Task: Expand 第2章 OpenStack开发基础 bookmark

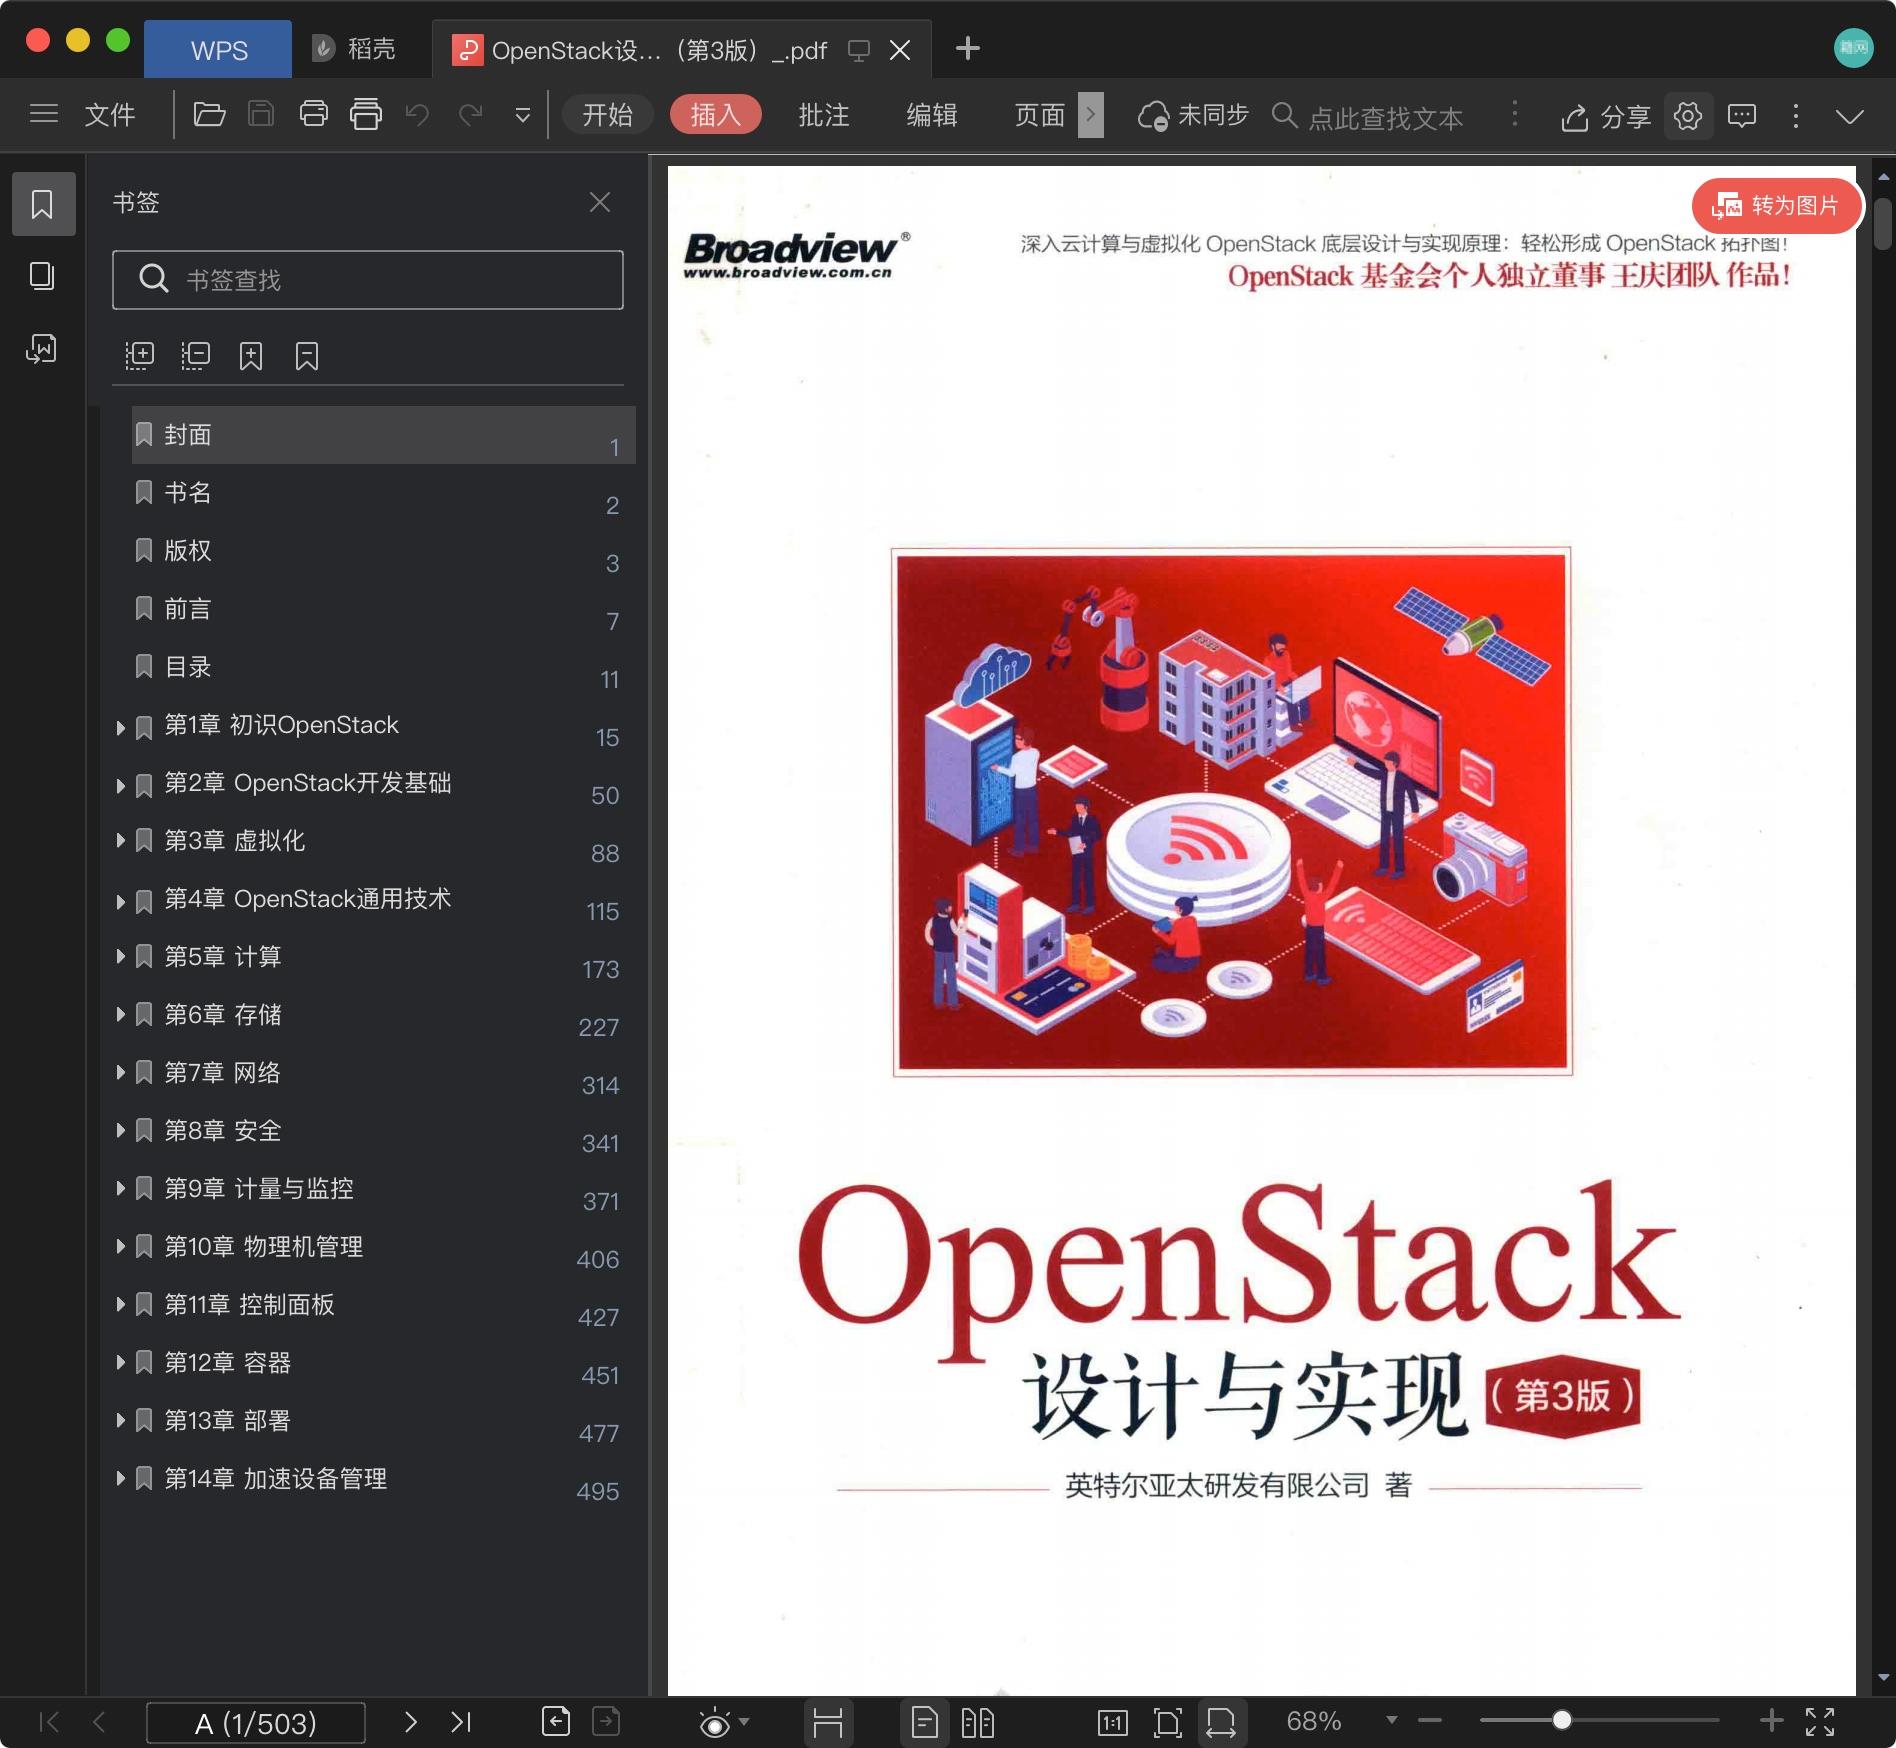Action: [x=120, y=785]
